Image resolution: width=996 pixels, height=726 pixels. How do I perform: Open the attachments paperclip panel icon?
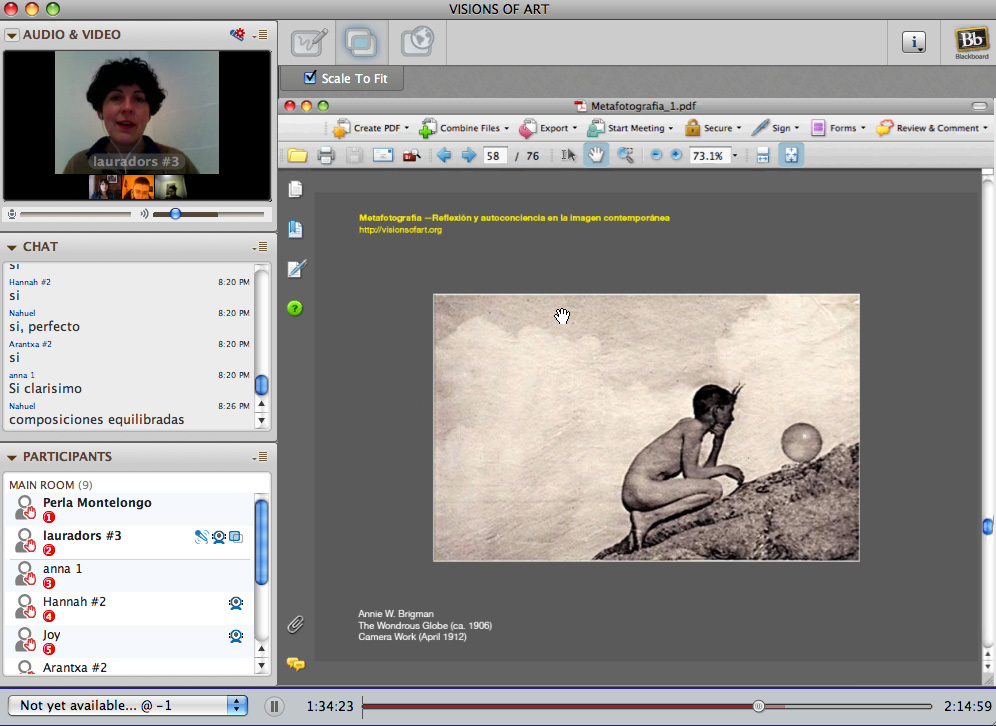295,624
